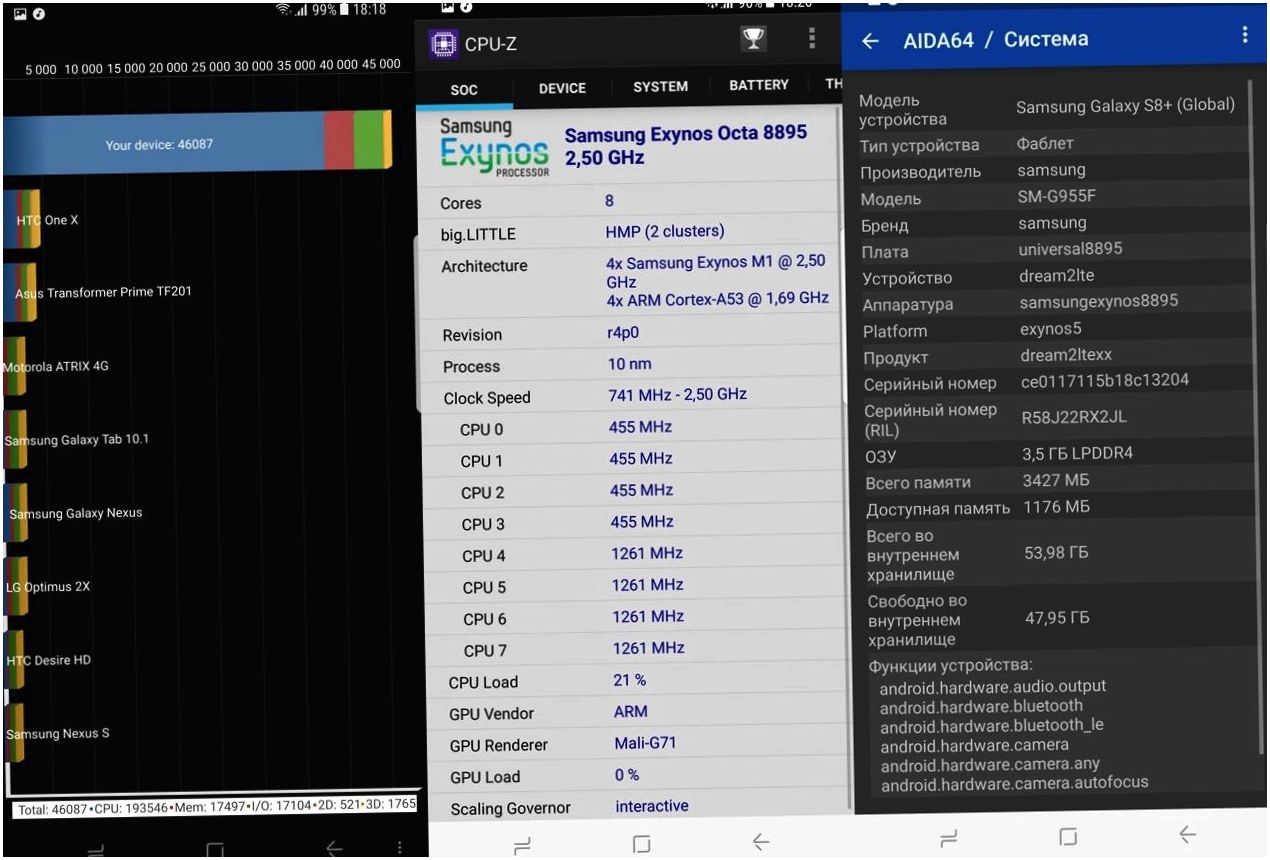
Task: Tap the GPU Renderer value Mali-G71
Action: coord(644,743)
